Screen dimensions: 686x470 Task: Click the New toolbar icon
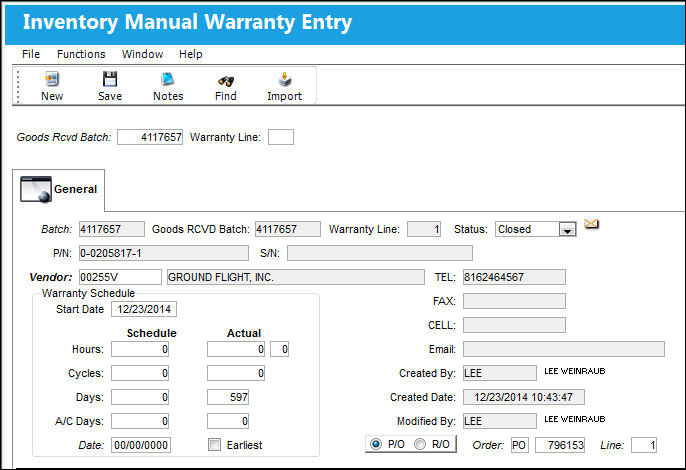click(52, 79)
